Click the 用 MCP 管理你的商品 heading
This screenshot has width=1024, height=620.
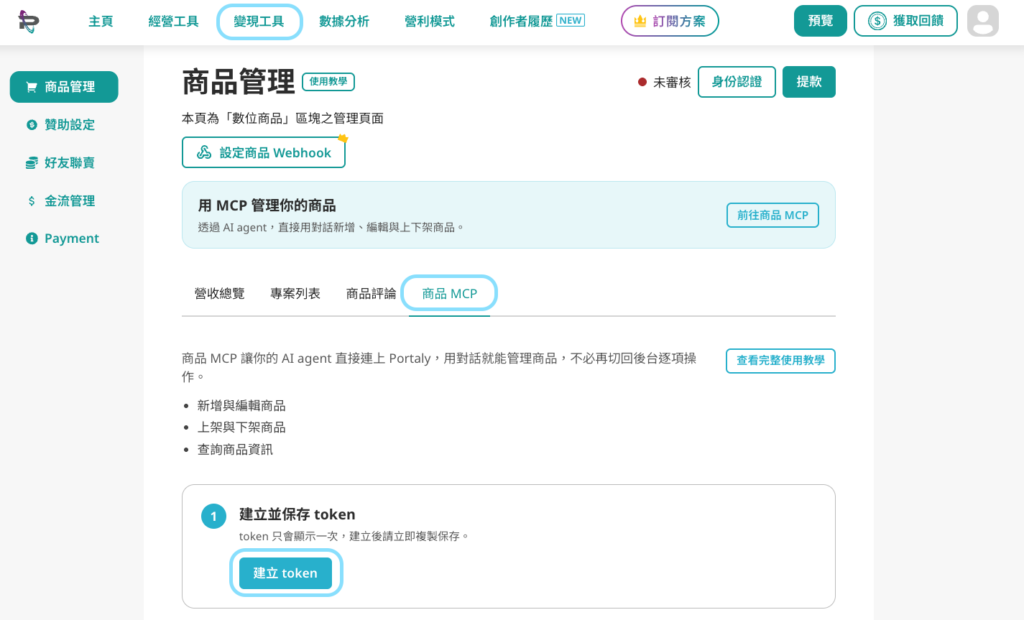pyautogui.click(x=266, y=205)
